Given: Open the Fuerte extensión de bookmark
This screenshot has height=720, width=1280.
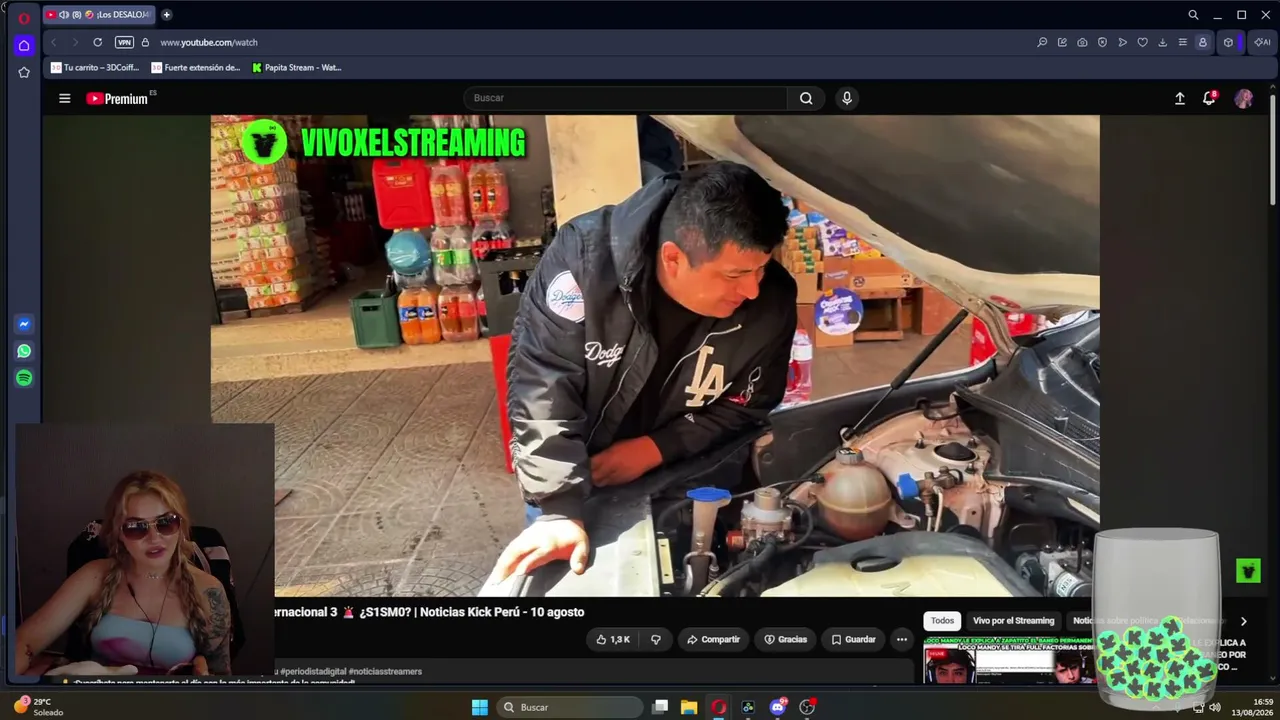Looking at the screenshot, I should [x=196, y=68].
